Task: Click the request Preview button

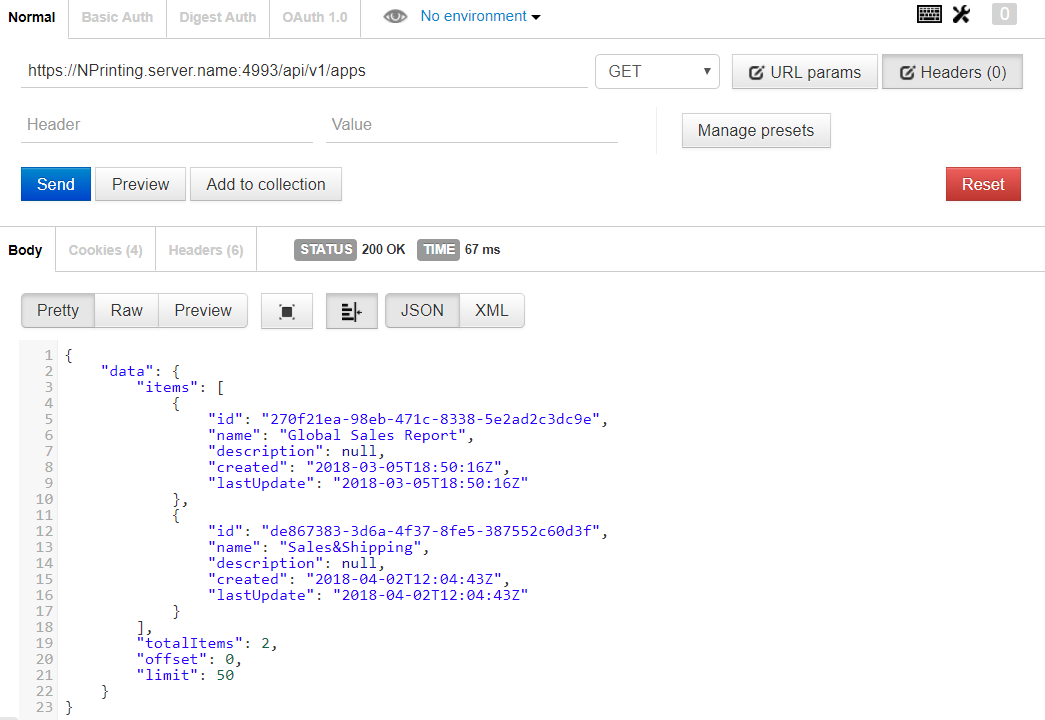Action: [x=141, y=184]
